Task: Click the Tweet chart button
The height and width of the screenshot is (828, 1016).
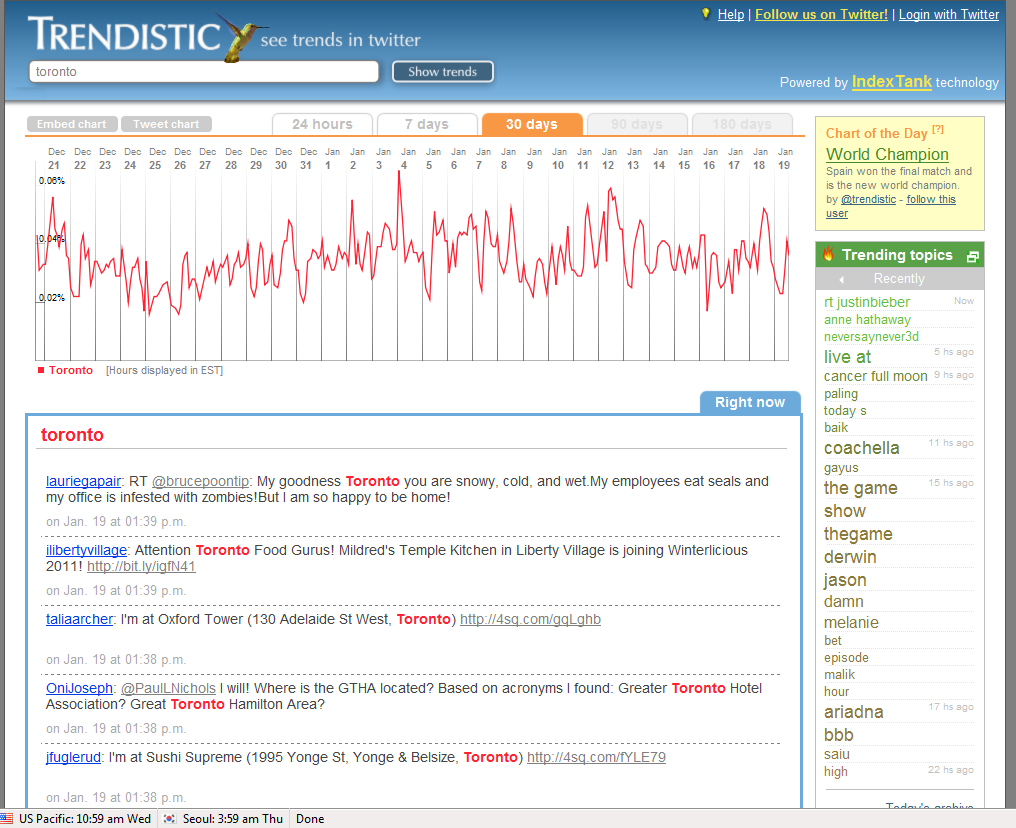Action: [x=166, y=124]
